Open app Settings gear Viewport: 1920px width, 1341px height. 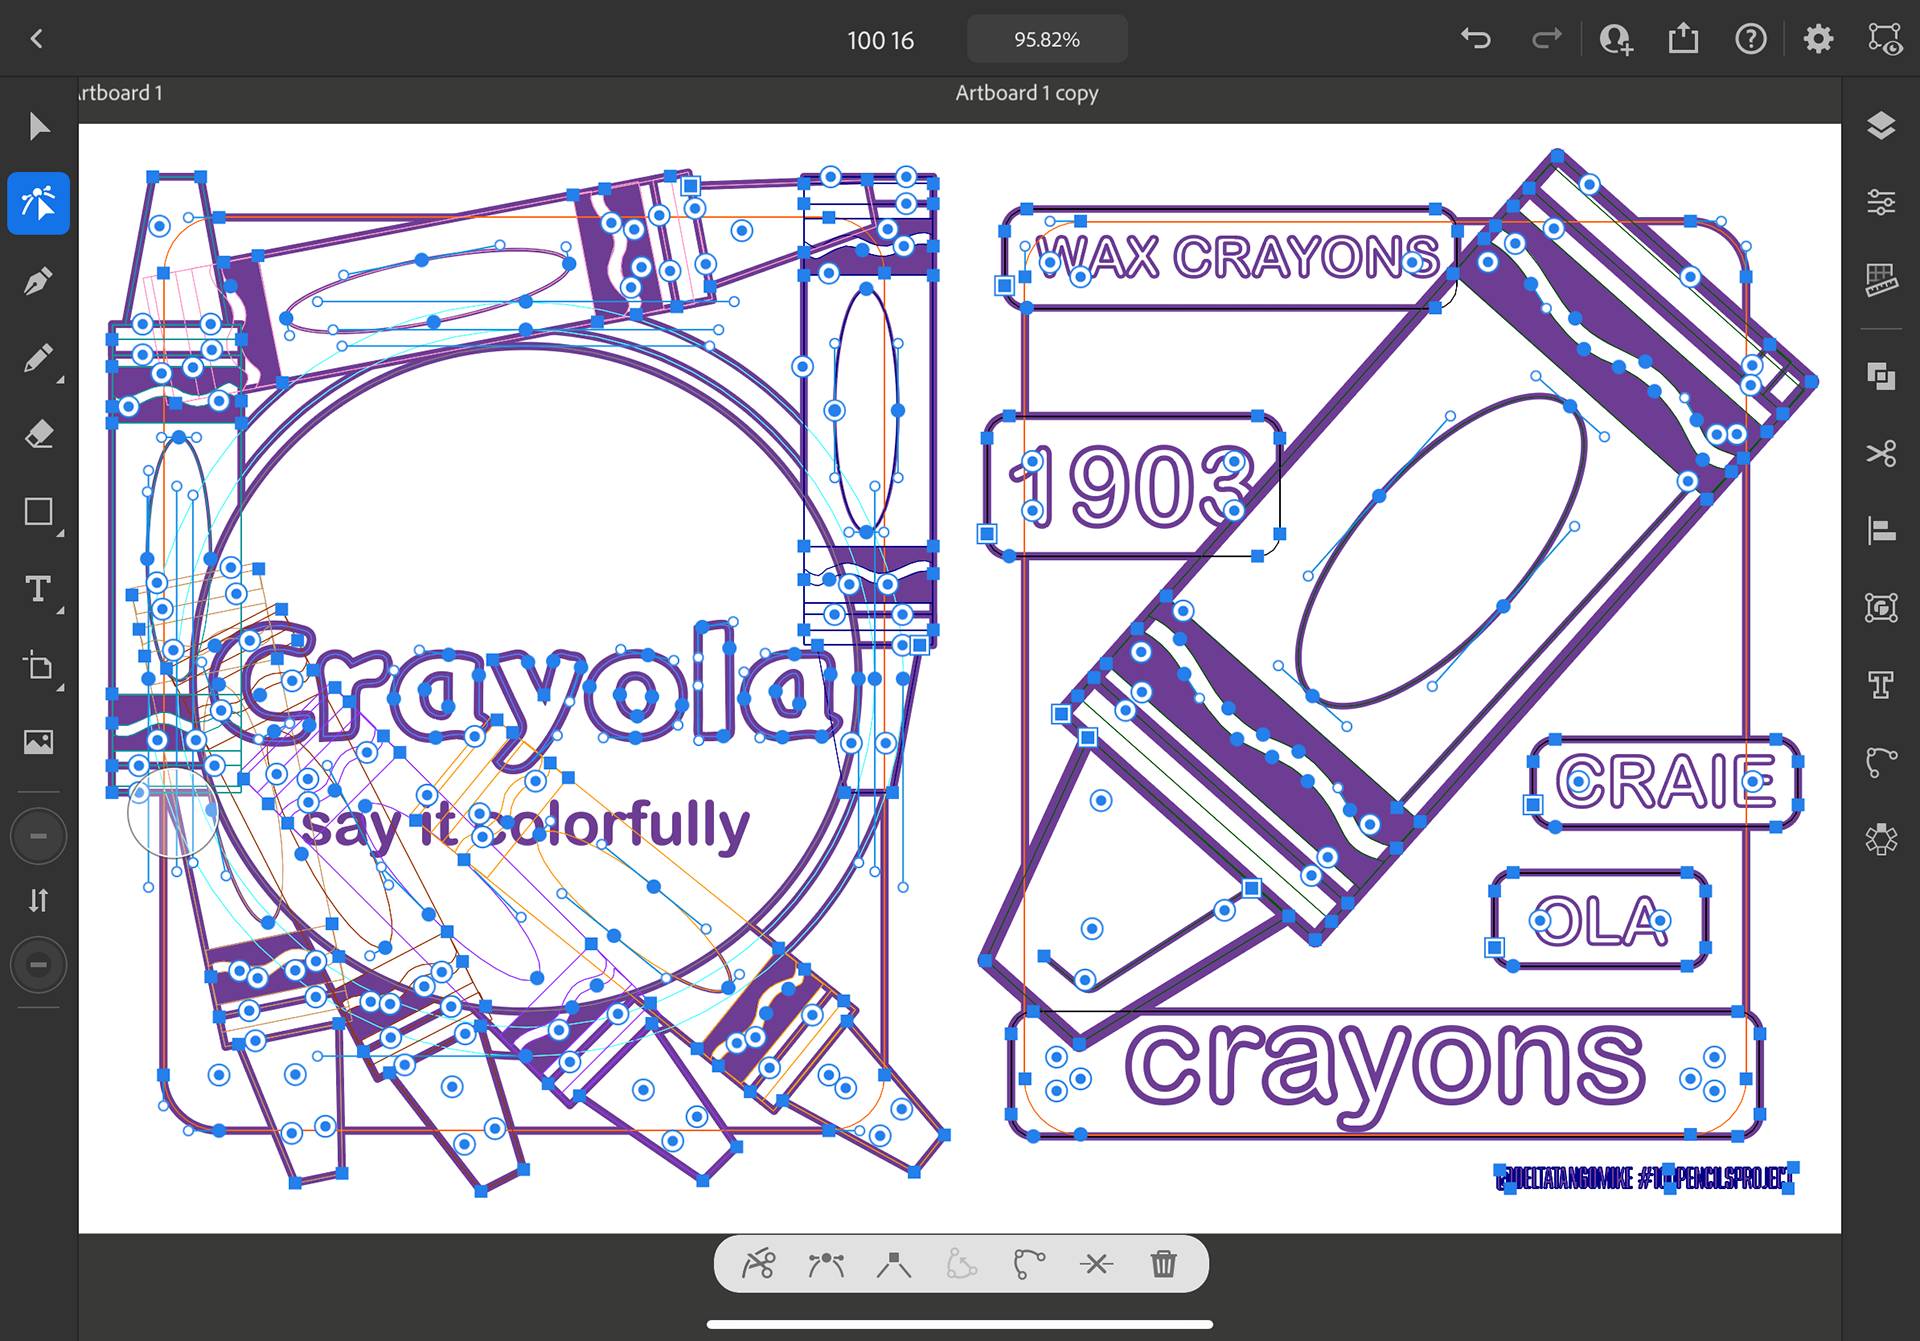click(1818, 39)
